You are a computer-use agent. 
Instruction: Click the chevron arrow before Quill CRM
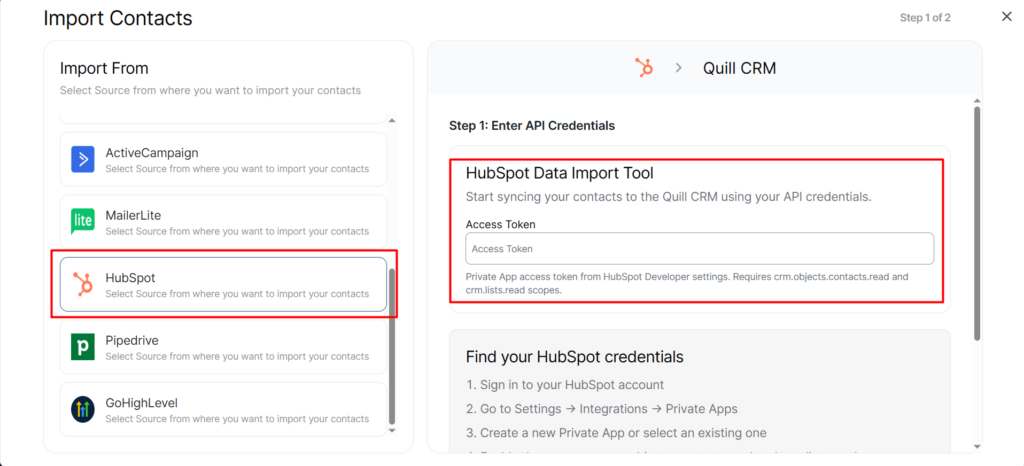point(678,68)
